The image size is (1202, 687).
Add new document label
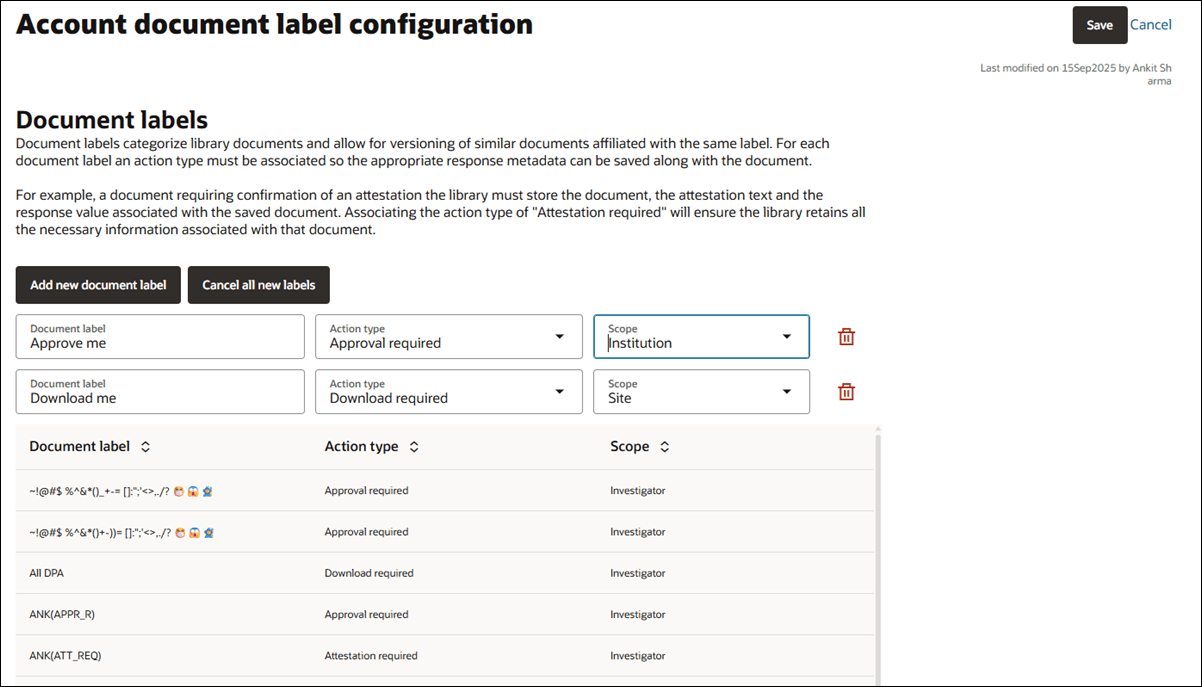pos(97,284)
